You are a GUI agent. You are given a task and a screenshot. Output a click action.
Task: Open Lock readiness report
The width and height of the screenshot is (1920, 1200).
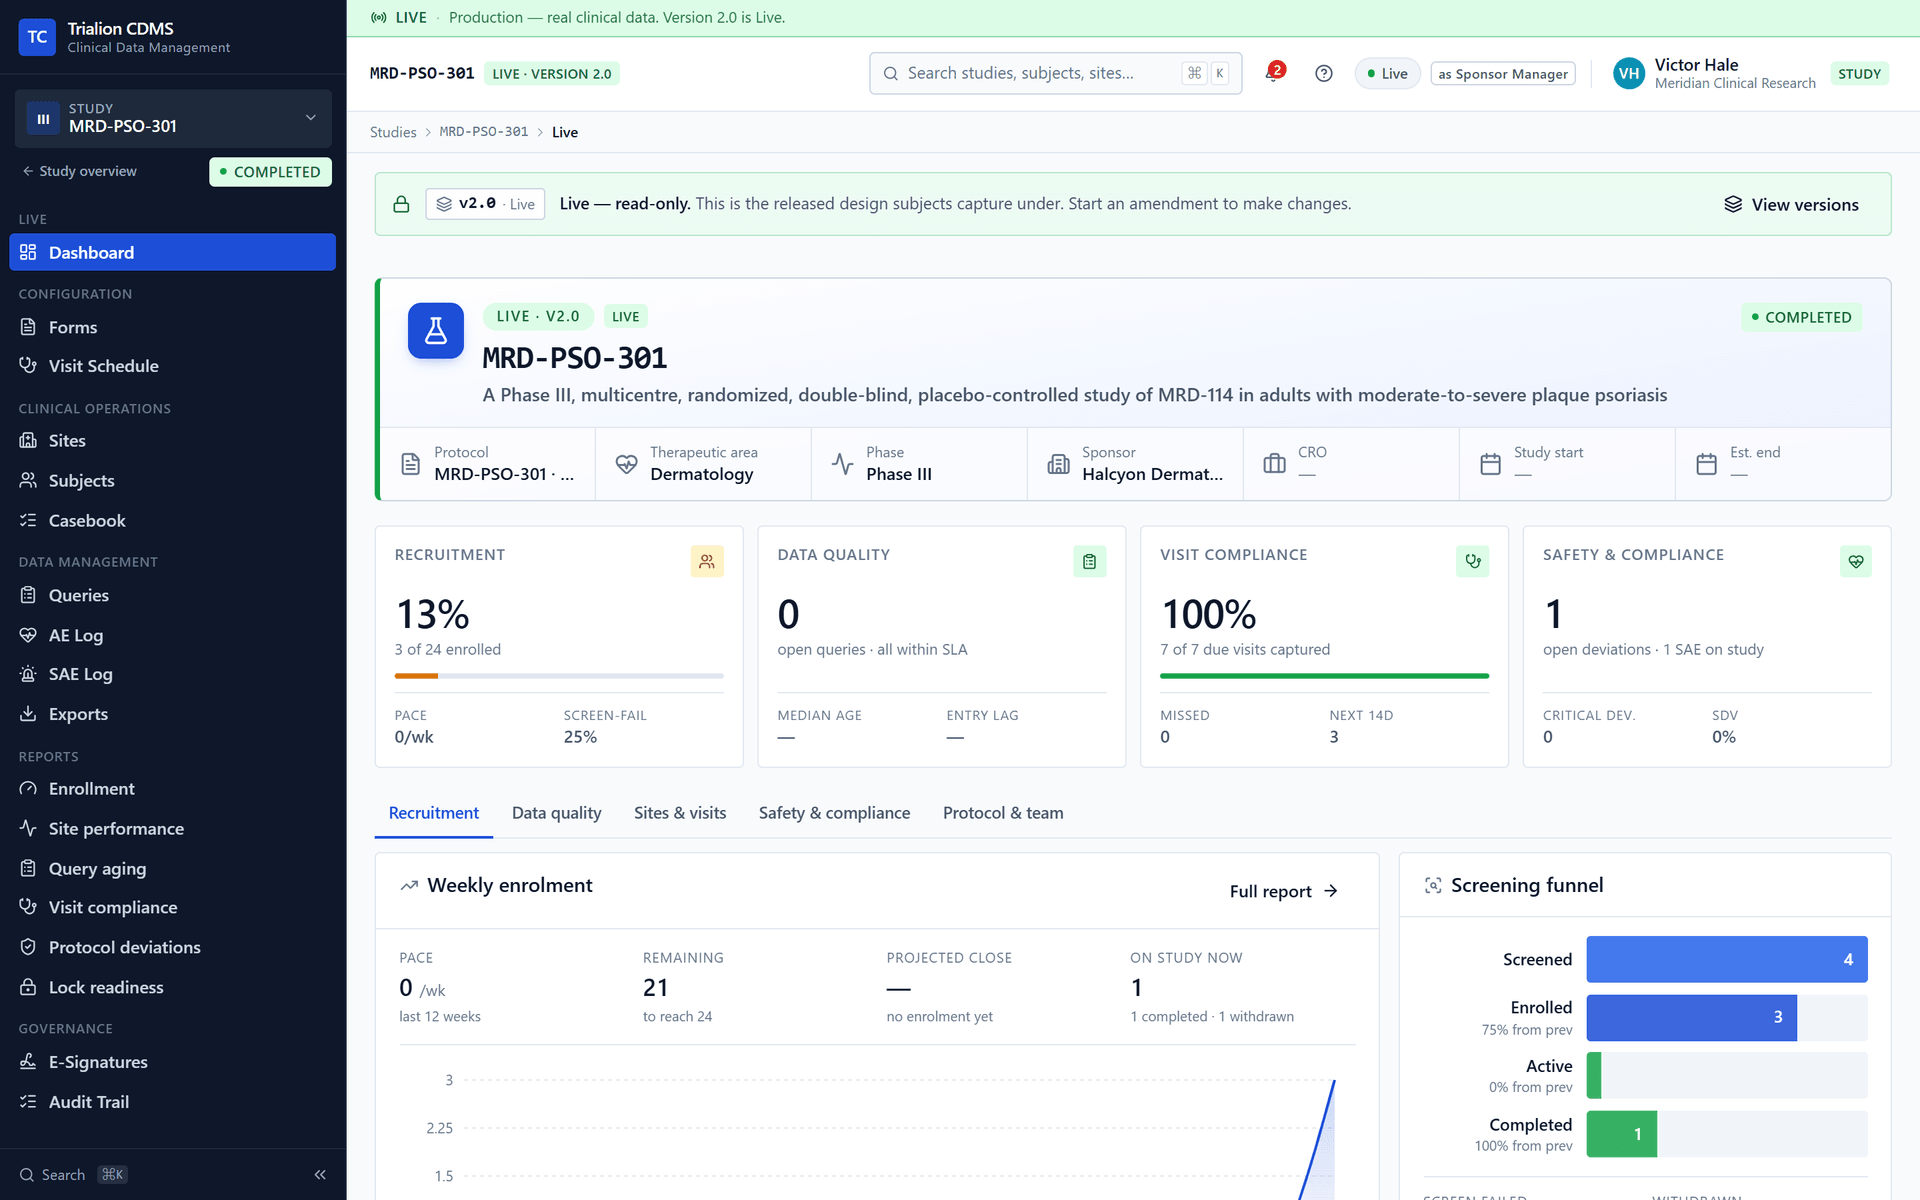point(173,987)
